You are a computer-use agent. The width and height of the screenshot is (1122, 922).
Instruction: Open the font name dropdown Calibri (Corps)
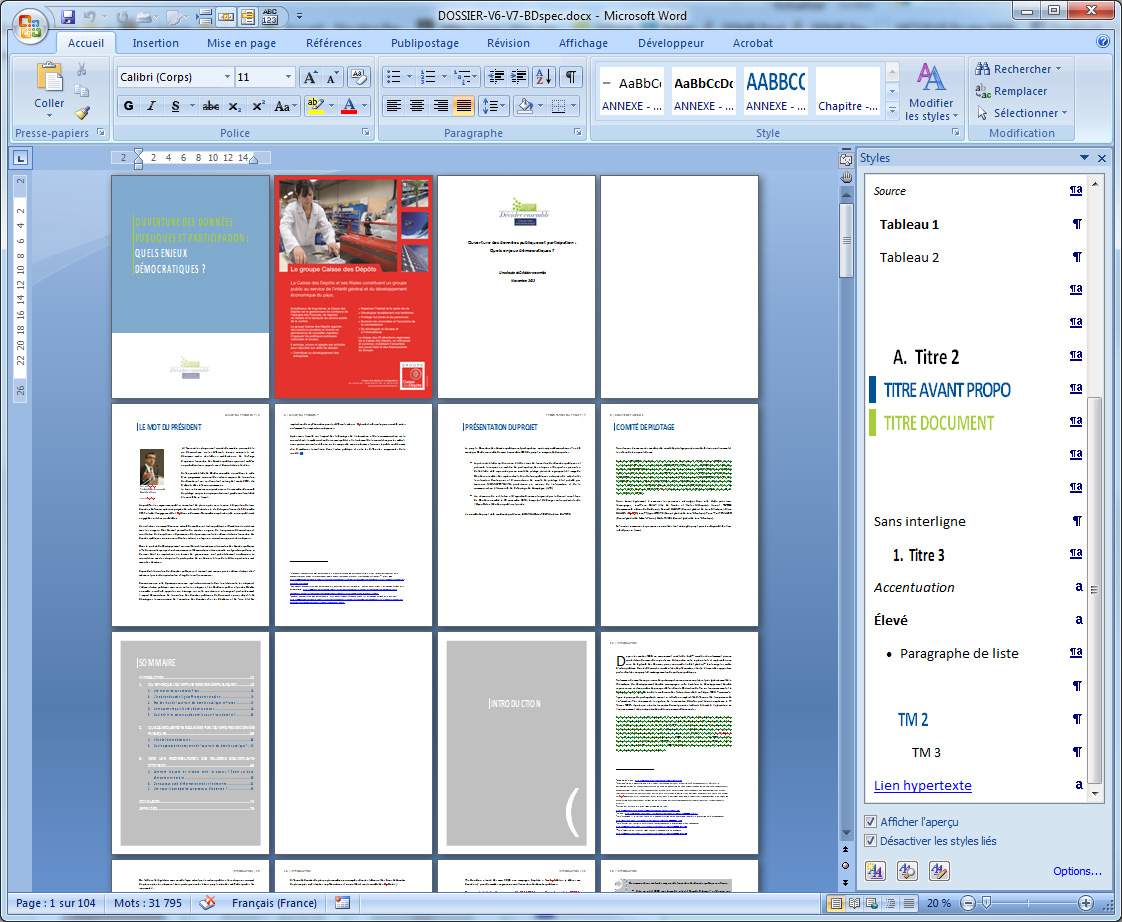coord(225,77)
